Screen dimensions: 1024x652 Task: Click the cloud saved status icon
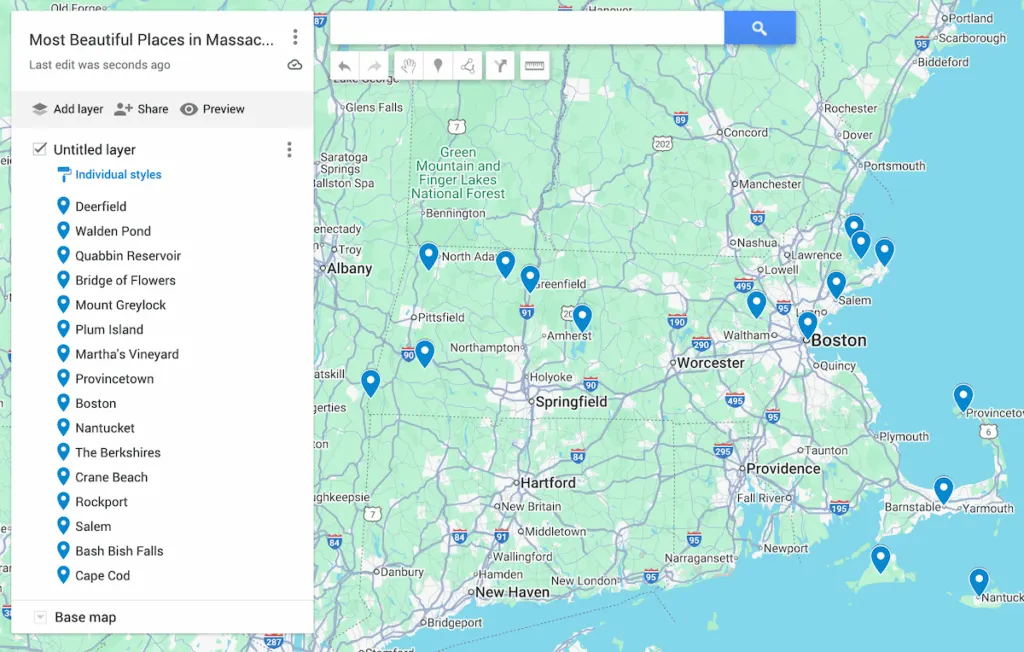(x=295, y=65)
